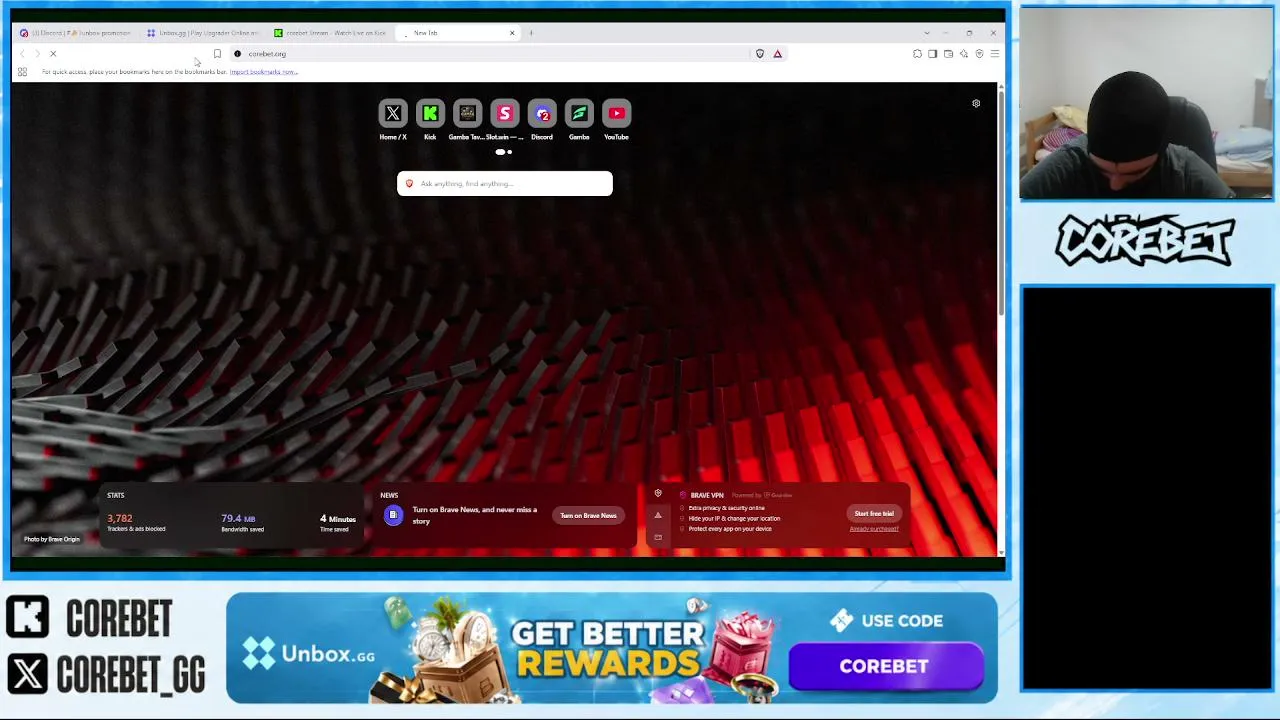Toggle the browser sidebar panel icon
The width and height of the screenshot is (1280, 720).
[933, 54]
